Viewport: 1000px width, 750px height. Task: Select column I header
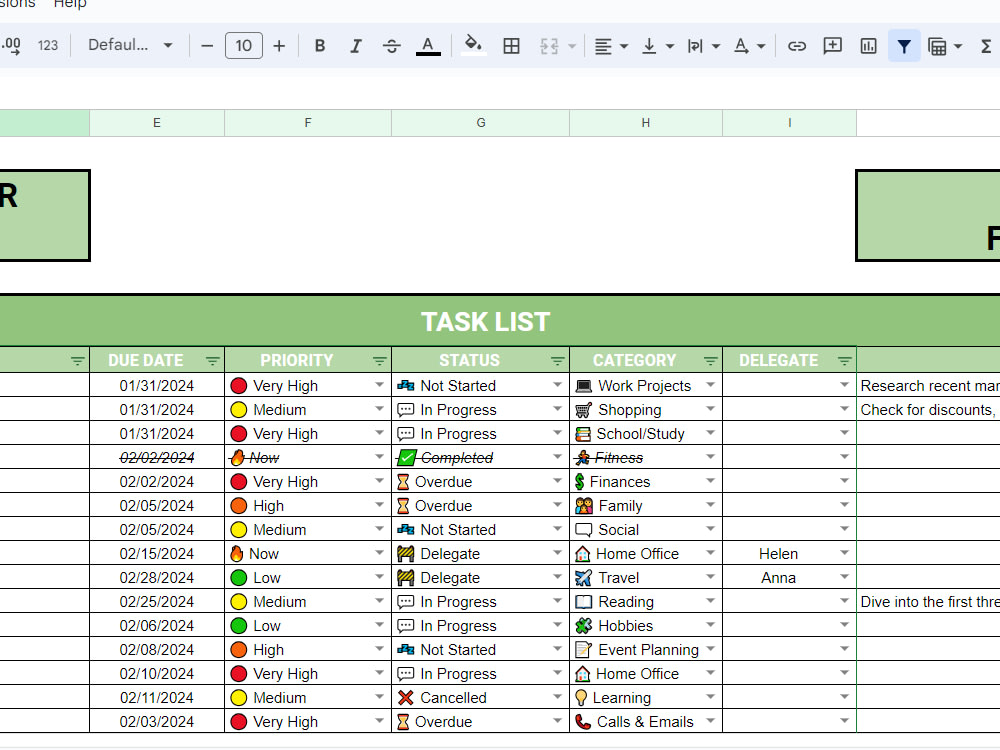[x=790, y=123]
